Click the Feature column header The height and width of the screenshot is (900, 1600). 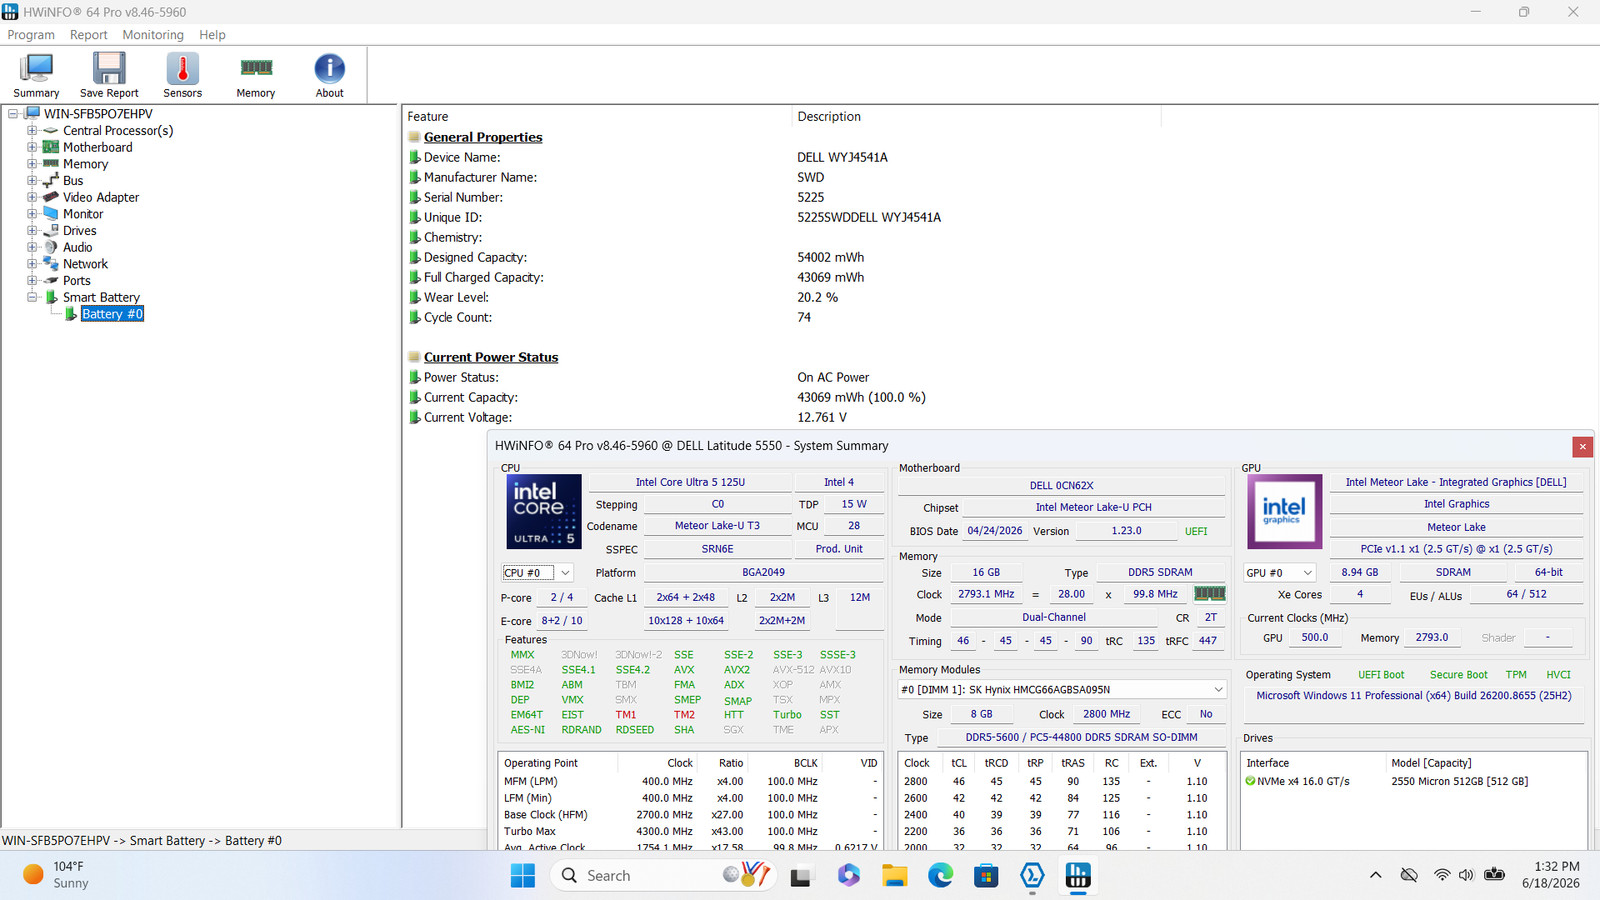597,117
